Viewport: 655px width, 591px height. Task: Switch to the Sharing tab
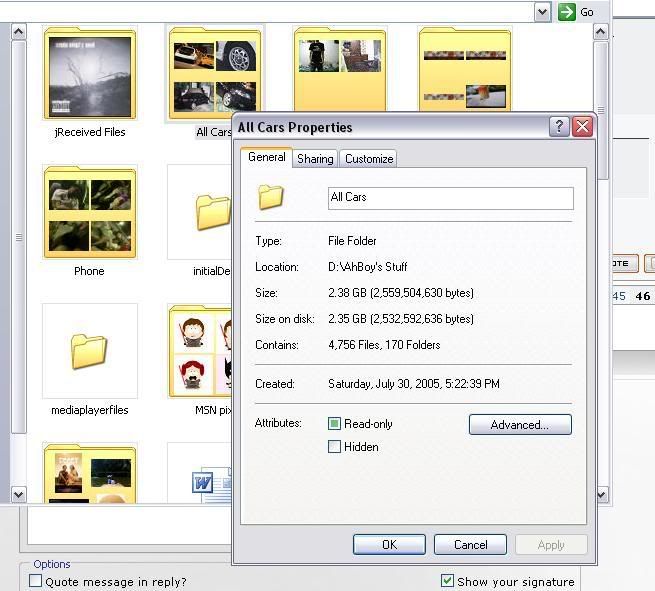tap(315, 159)
